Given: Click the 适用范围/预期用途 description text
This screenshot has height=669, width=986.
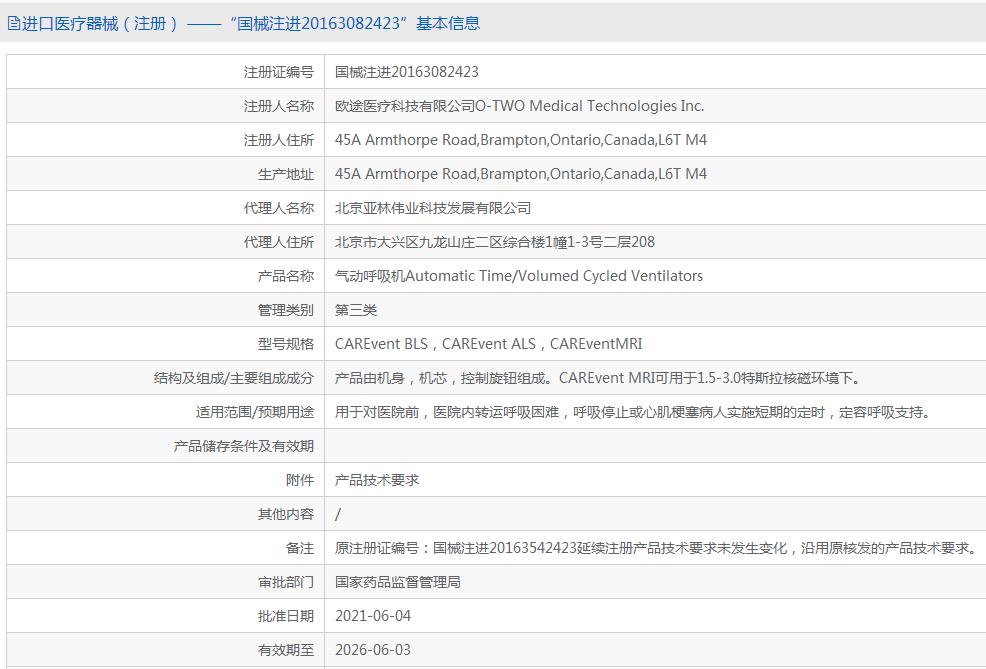Looking at the screenshot, I should [632, 412].
